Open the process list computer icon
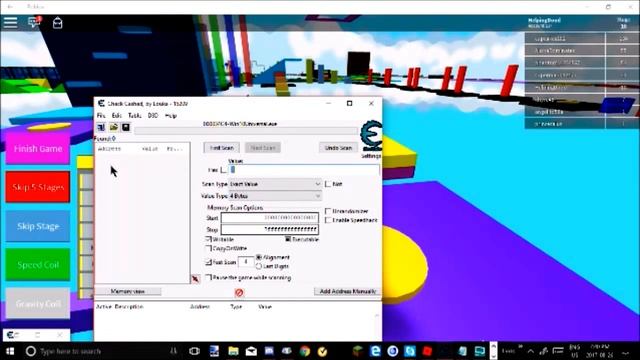This screenshot has width=640, height=360. (x=101, y=127)
